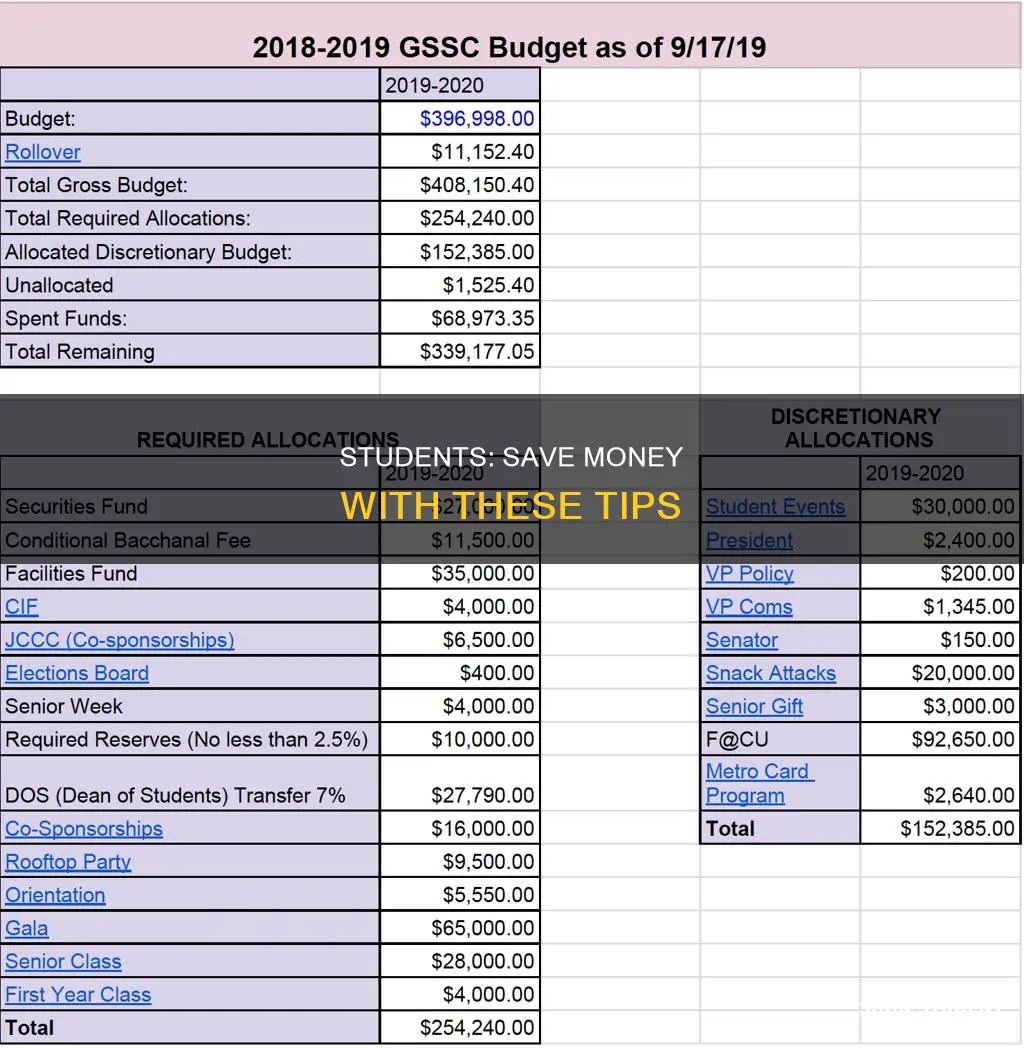Open the CIF link
The height and width of the screenshot is (1048, 1024).
coord(21,607)
